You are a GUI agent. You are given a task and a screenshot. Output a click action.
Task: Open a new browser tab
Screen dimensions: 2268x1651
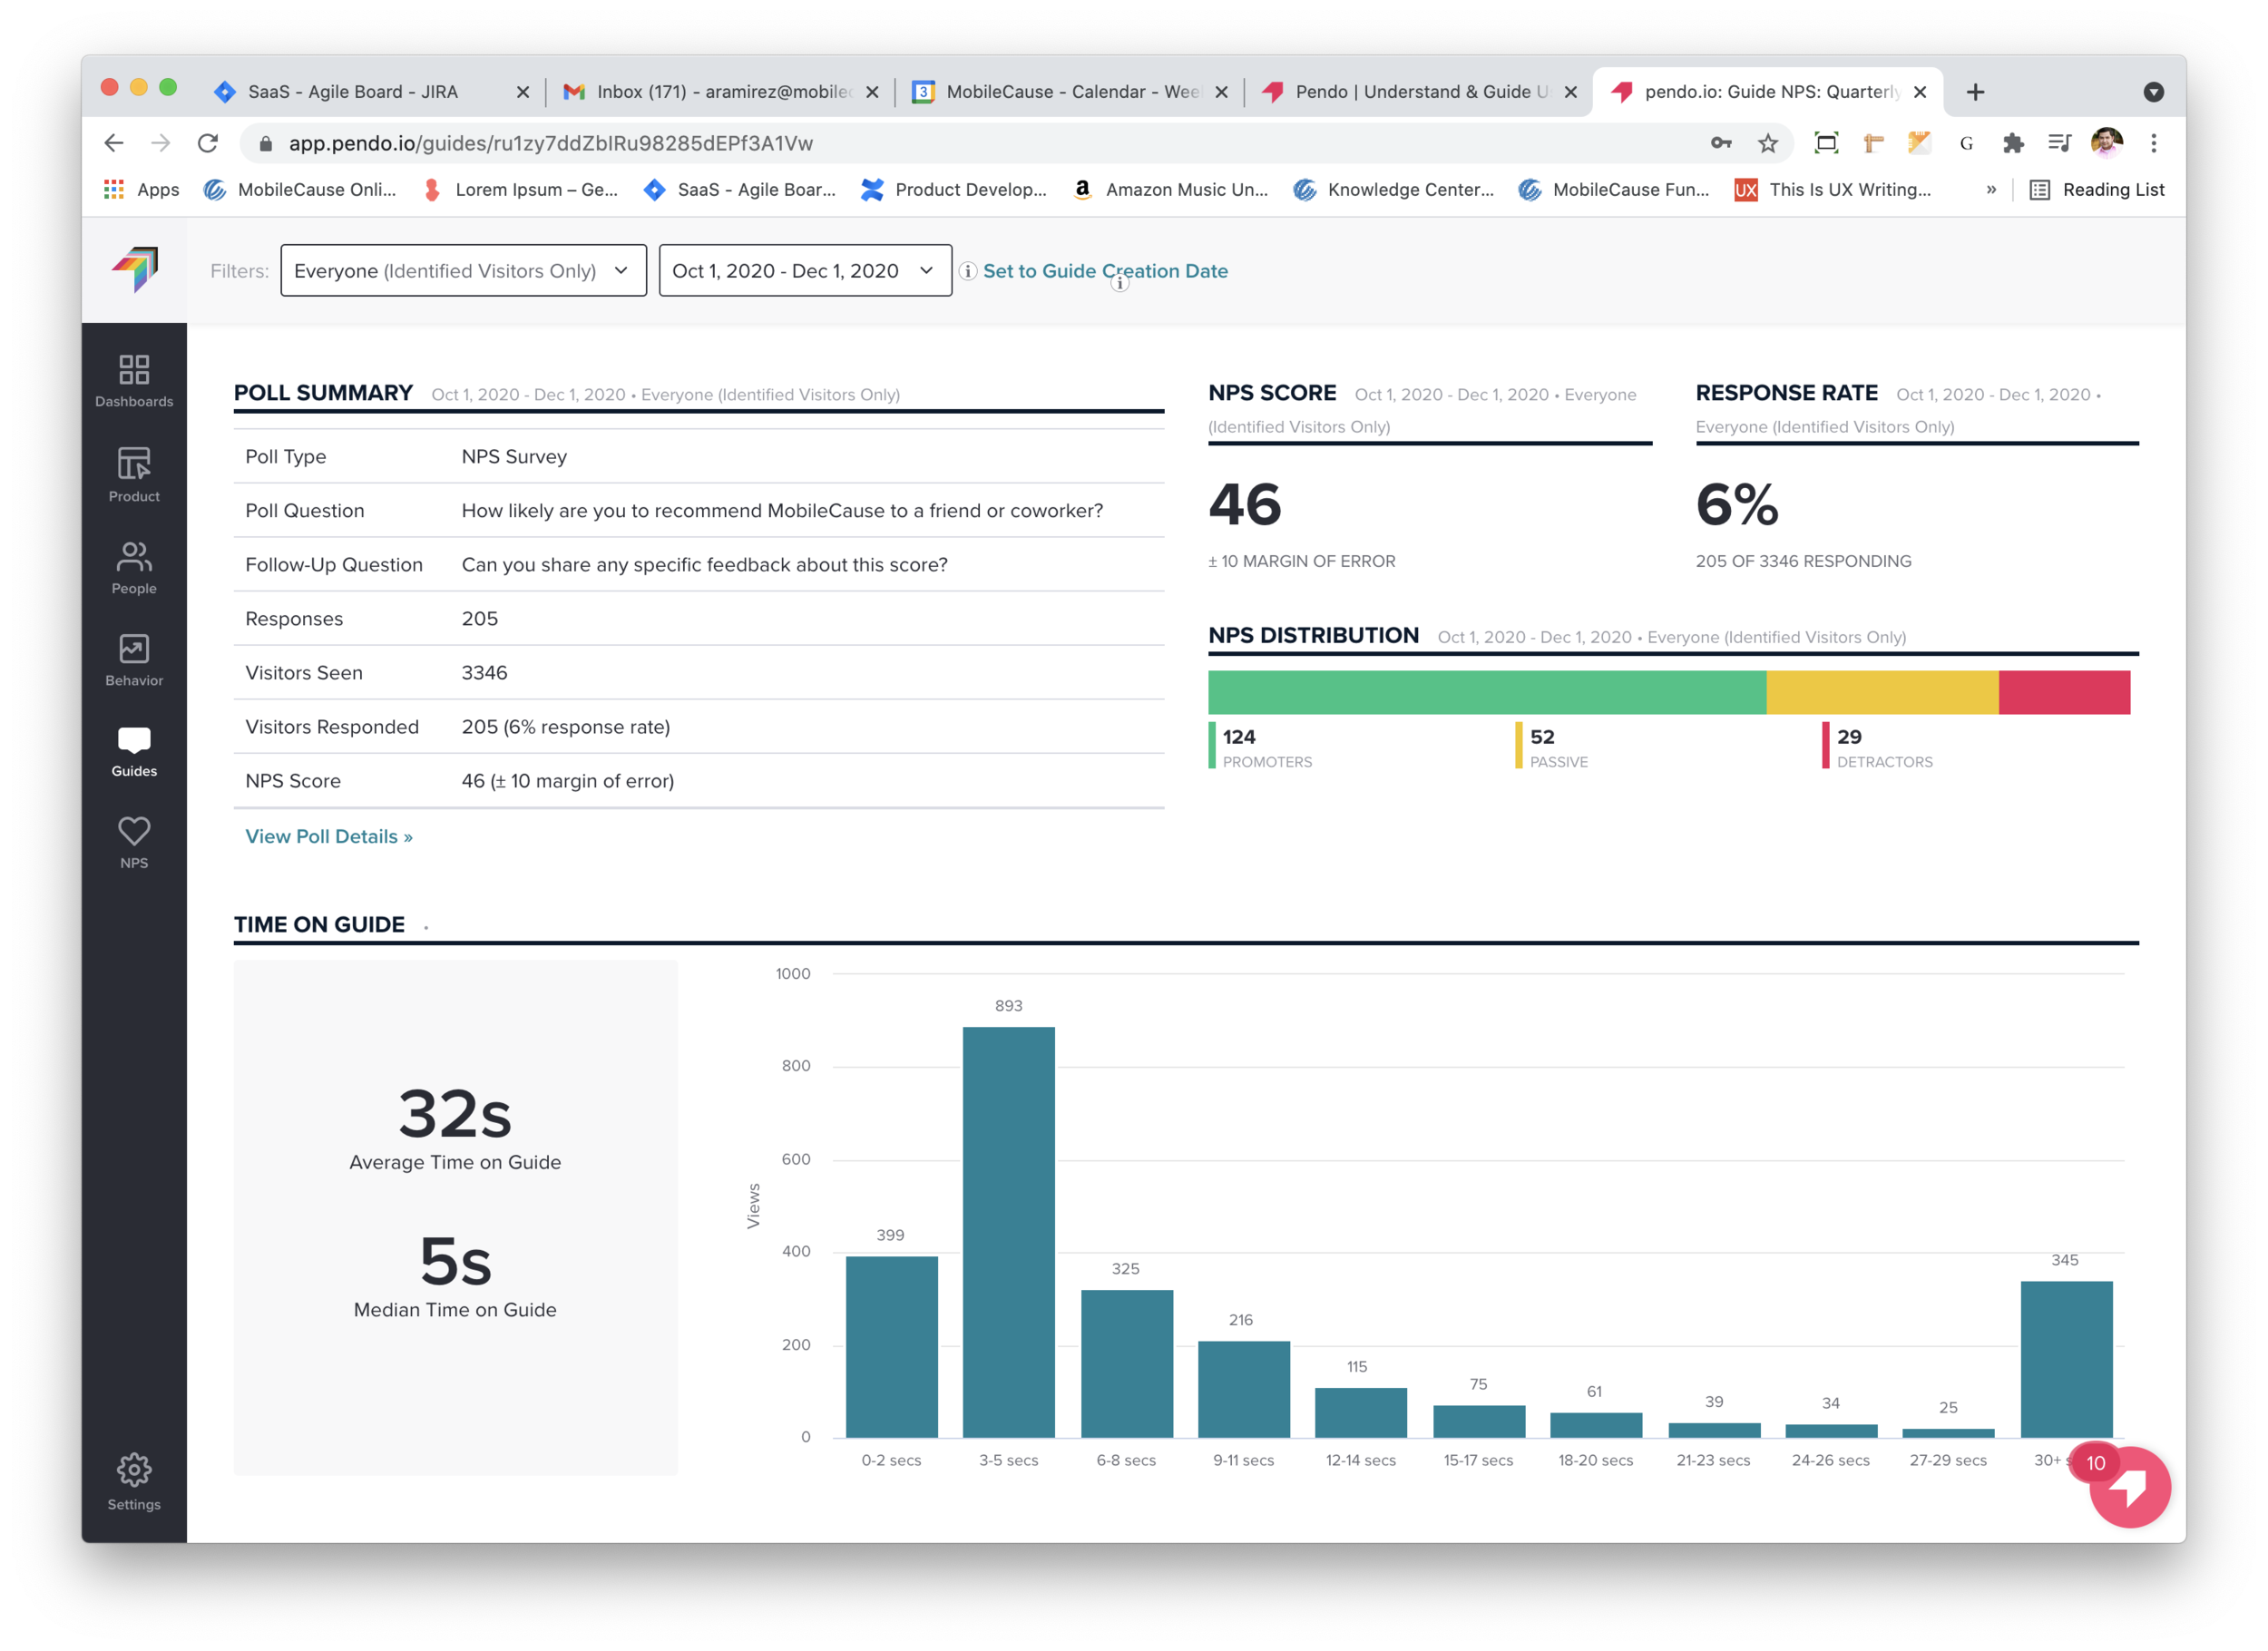(1975, 92)
